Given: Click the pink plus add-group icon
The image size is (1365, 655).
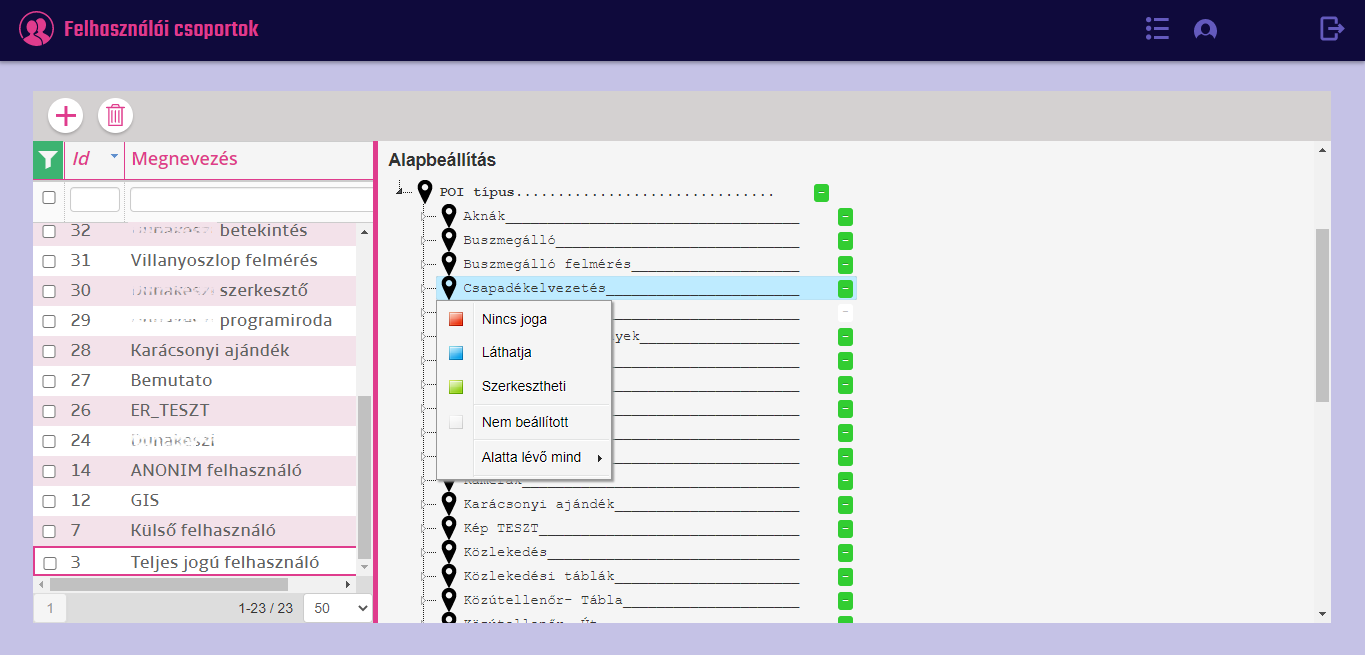Looking at the screenshot, I should 66,116.
